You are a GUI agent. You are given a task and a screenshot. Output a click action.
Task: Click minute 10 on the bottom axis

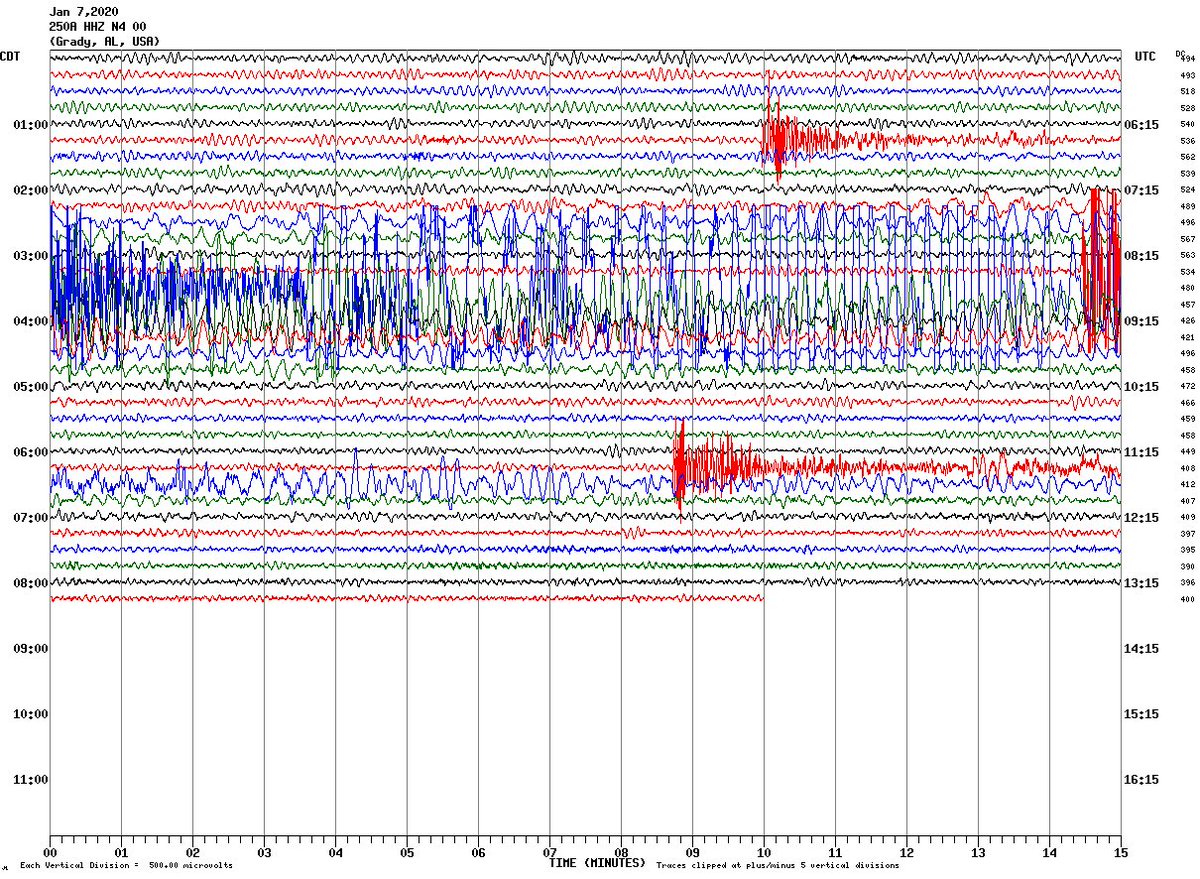coord(764,852)
